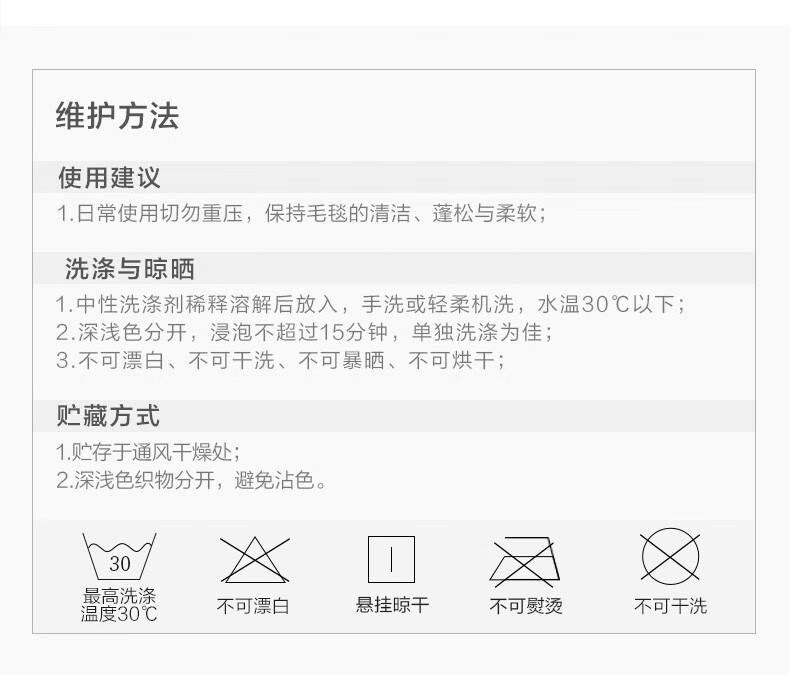Click the 最高洗涤温度30℃ label
The image size is (790, 675).
click(x=119, y=605)
